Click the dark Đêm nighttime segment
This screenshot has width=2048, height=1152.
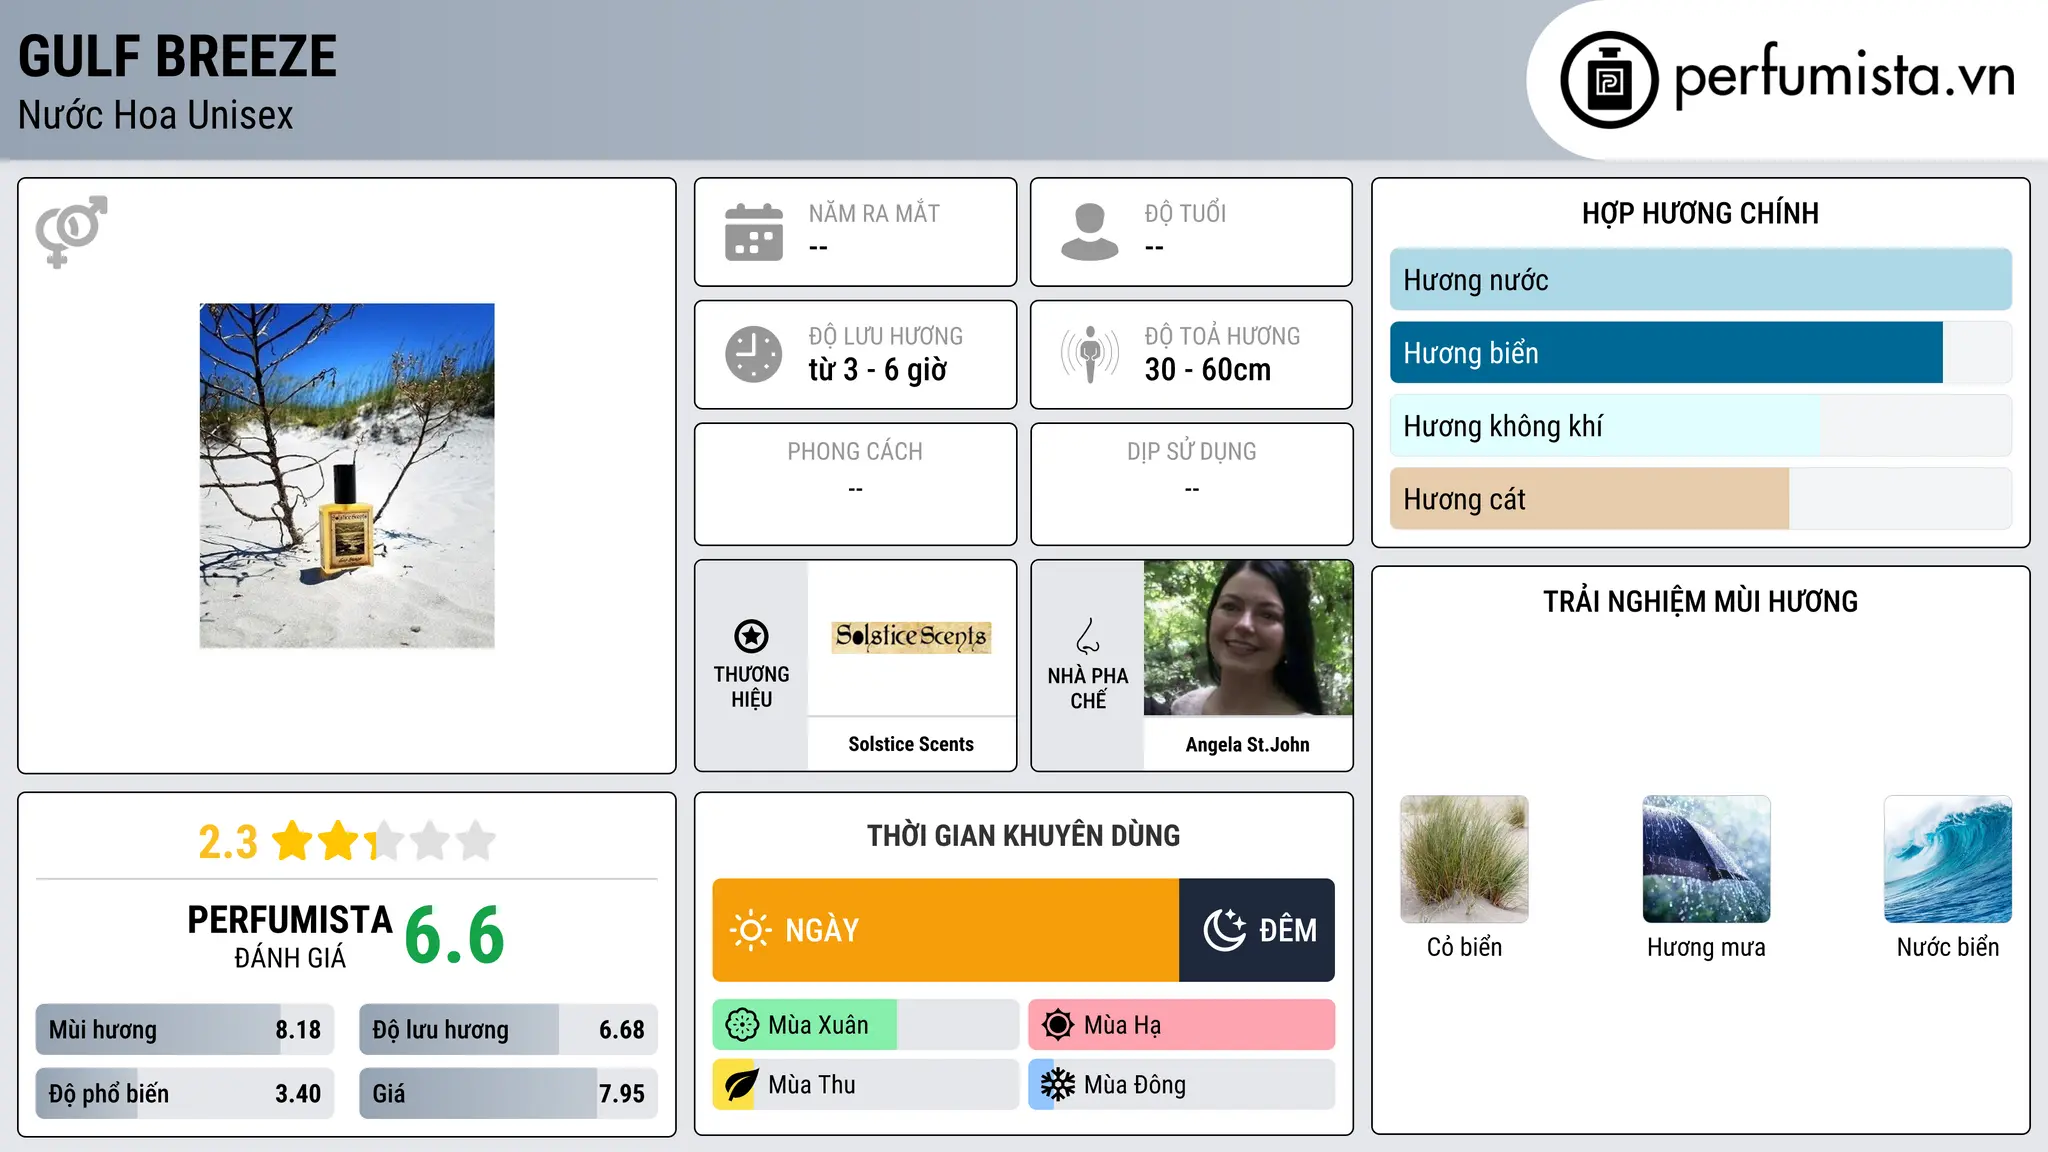pos(1257,930)
